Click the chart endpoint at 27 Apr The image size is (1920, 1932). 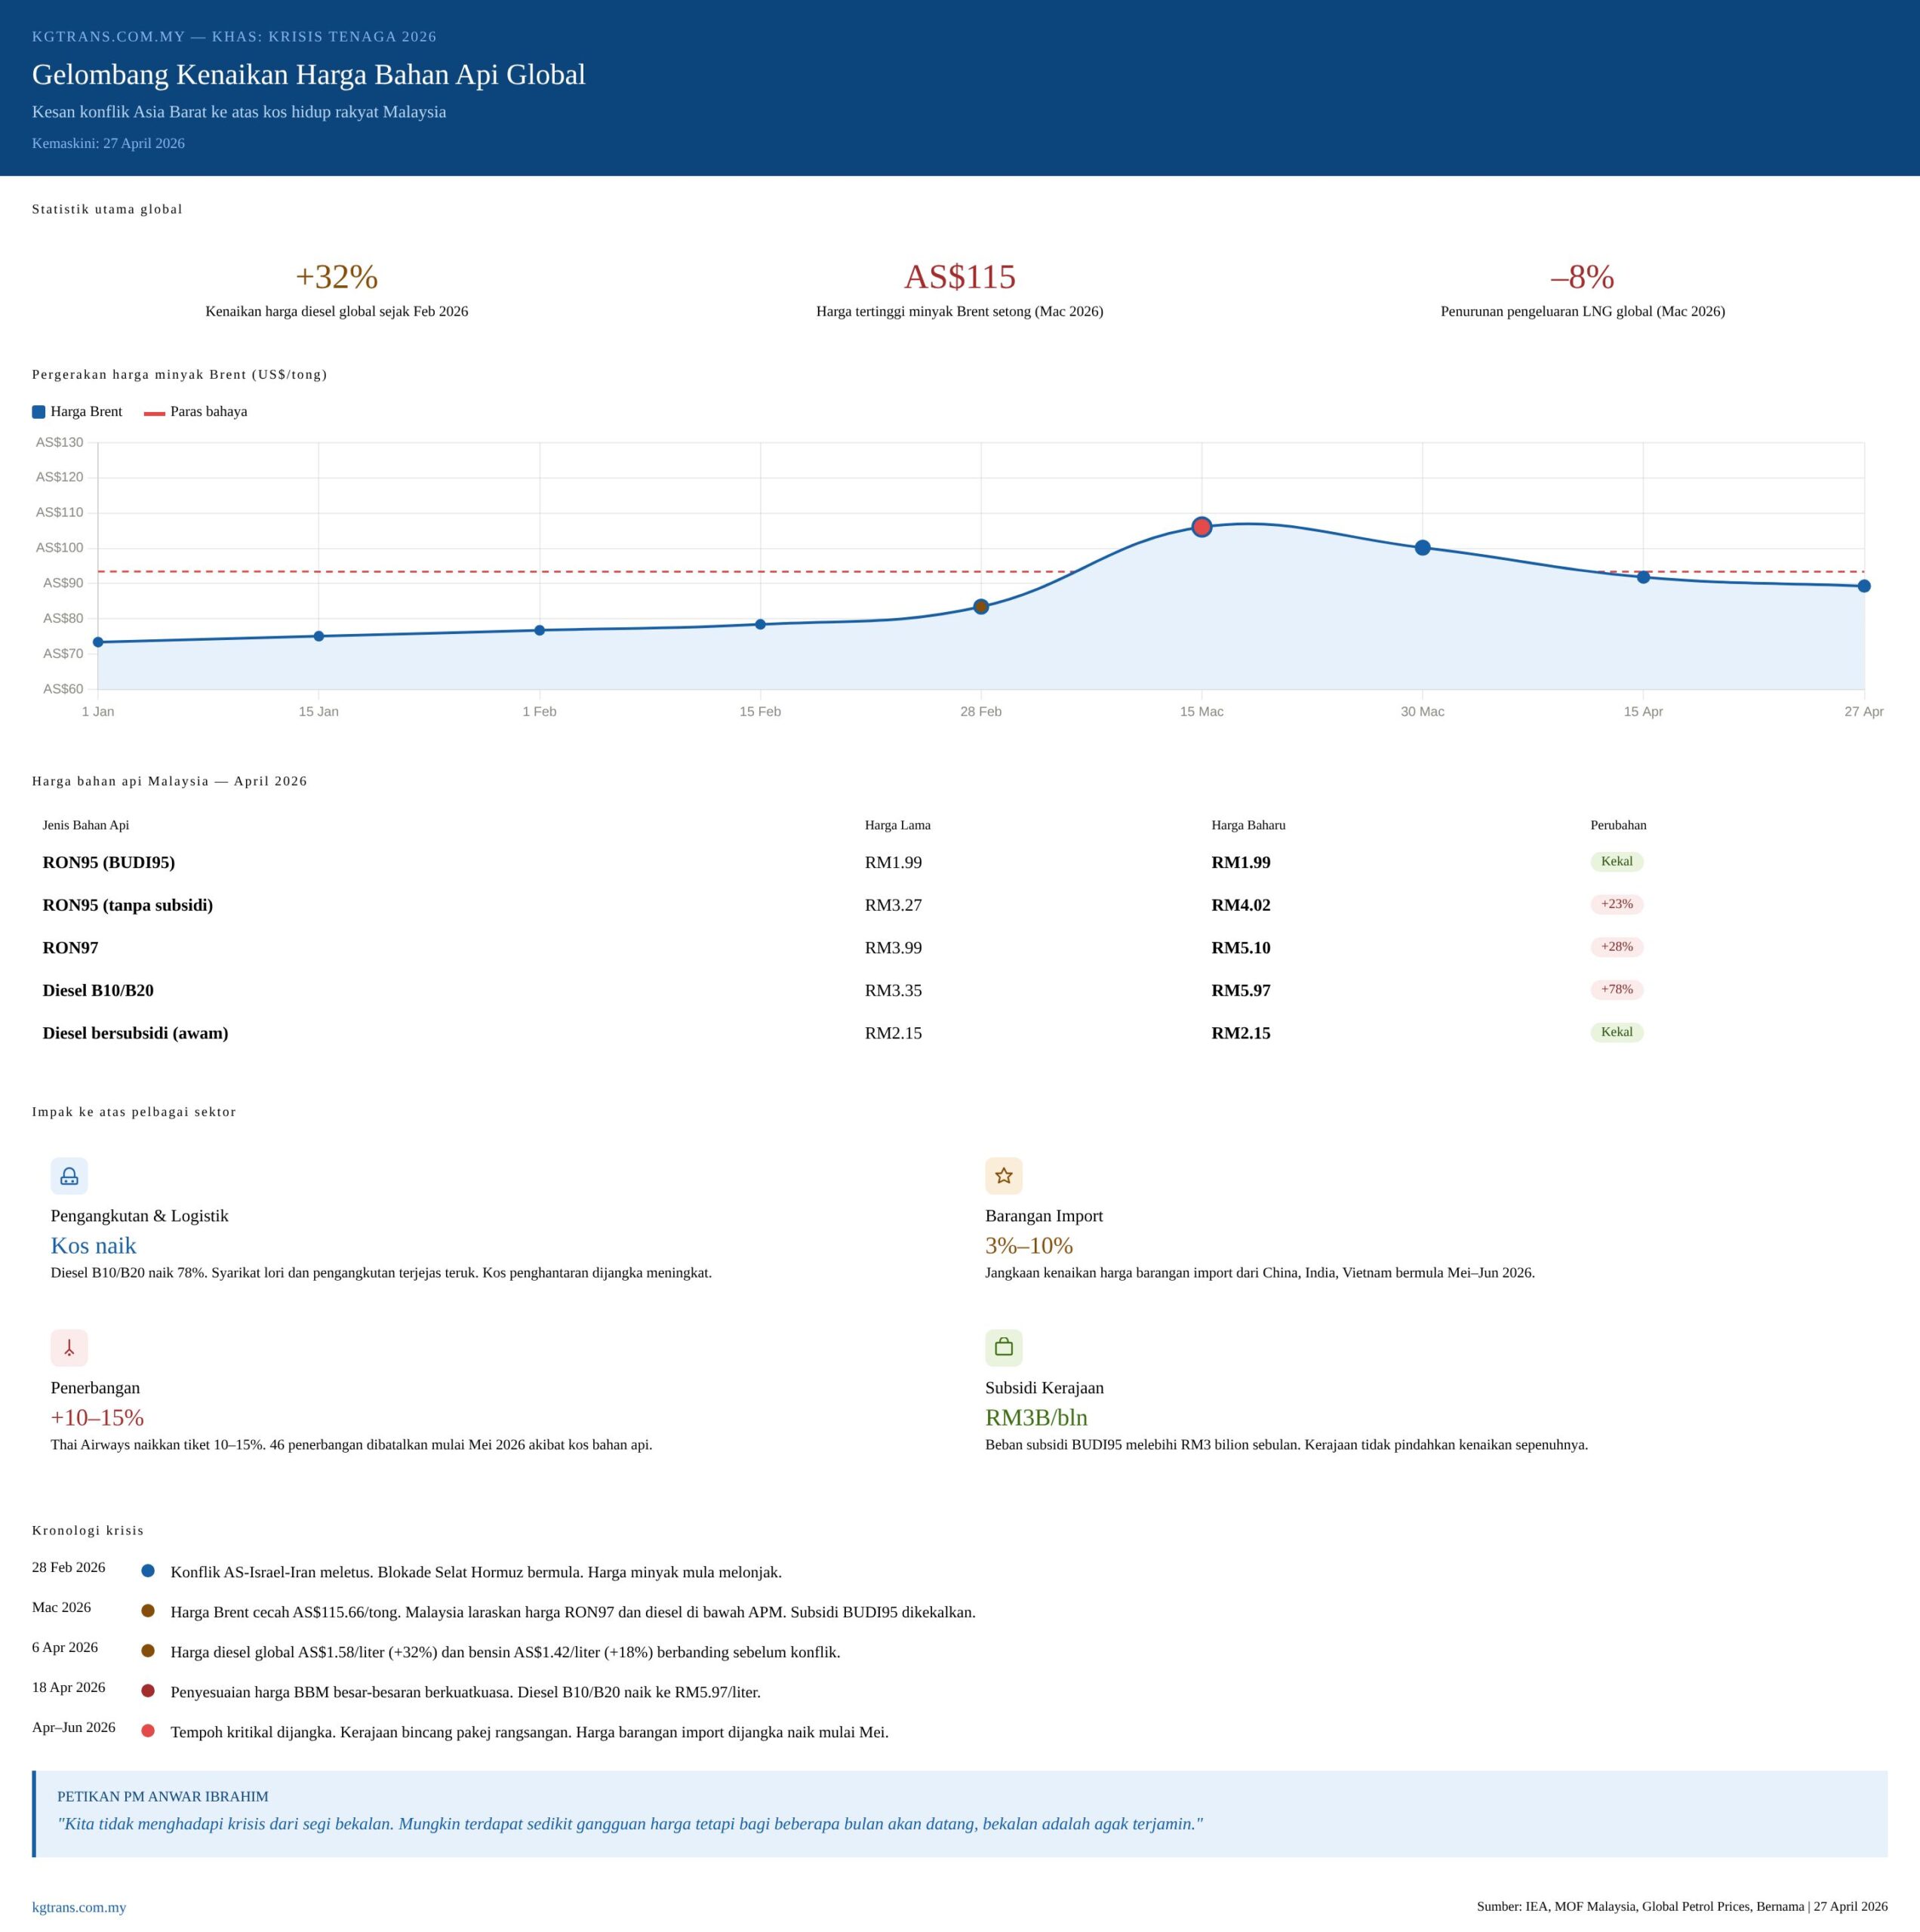tap(1864, 586)
